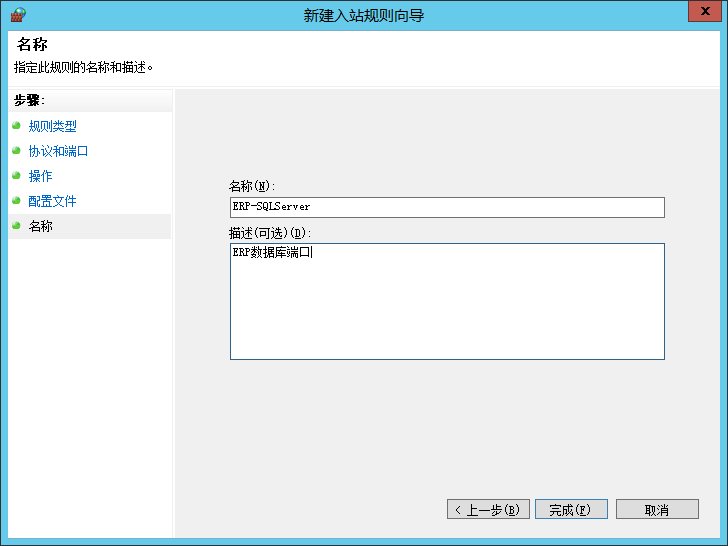The image size is (728, 546).
Task: Click the 名称(N) field label
Action: tap(251, 186)
